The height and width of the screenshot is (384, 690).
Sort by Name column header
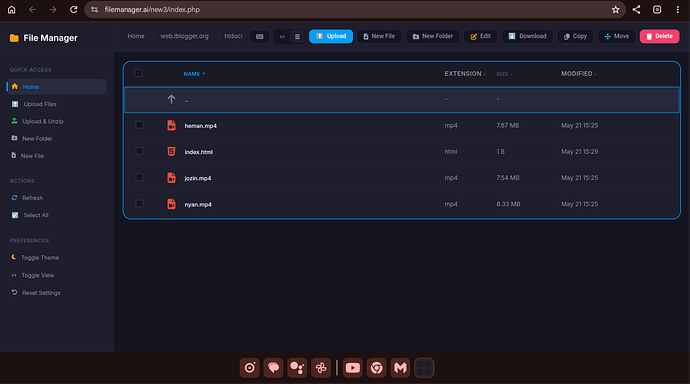(194, 74)
